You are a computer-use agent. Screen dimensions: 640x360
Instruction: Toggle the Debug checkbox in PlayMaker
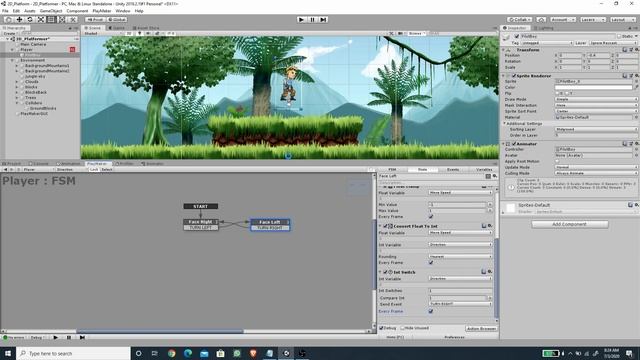pos(382,328)
